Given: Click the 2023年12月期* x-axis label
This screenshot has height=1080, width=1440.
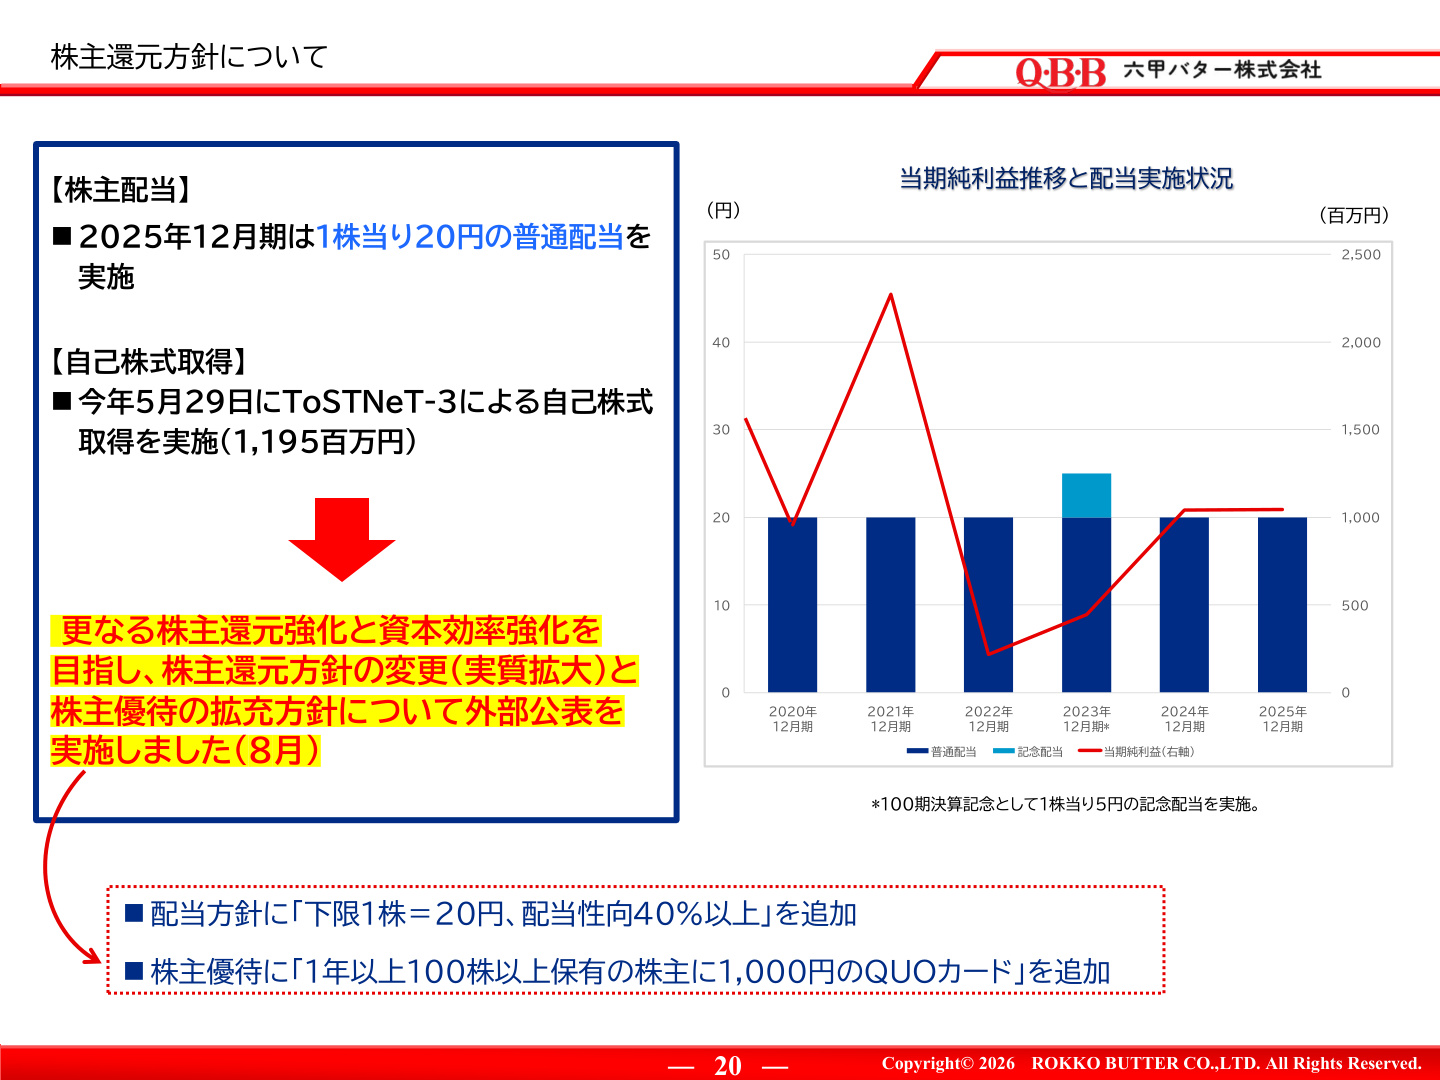Looking at the screenshot, I should [x=1087, y=719].
